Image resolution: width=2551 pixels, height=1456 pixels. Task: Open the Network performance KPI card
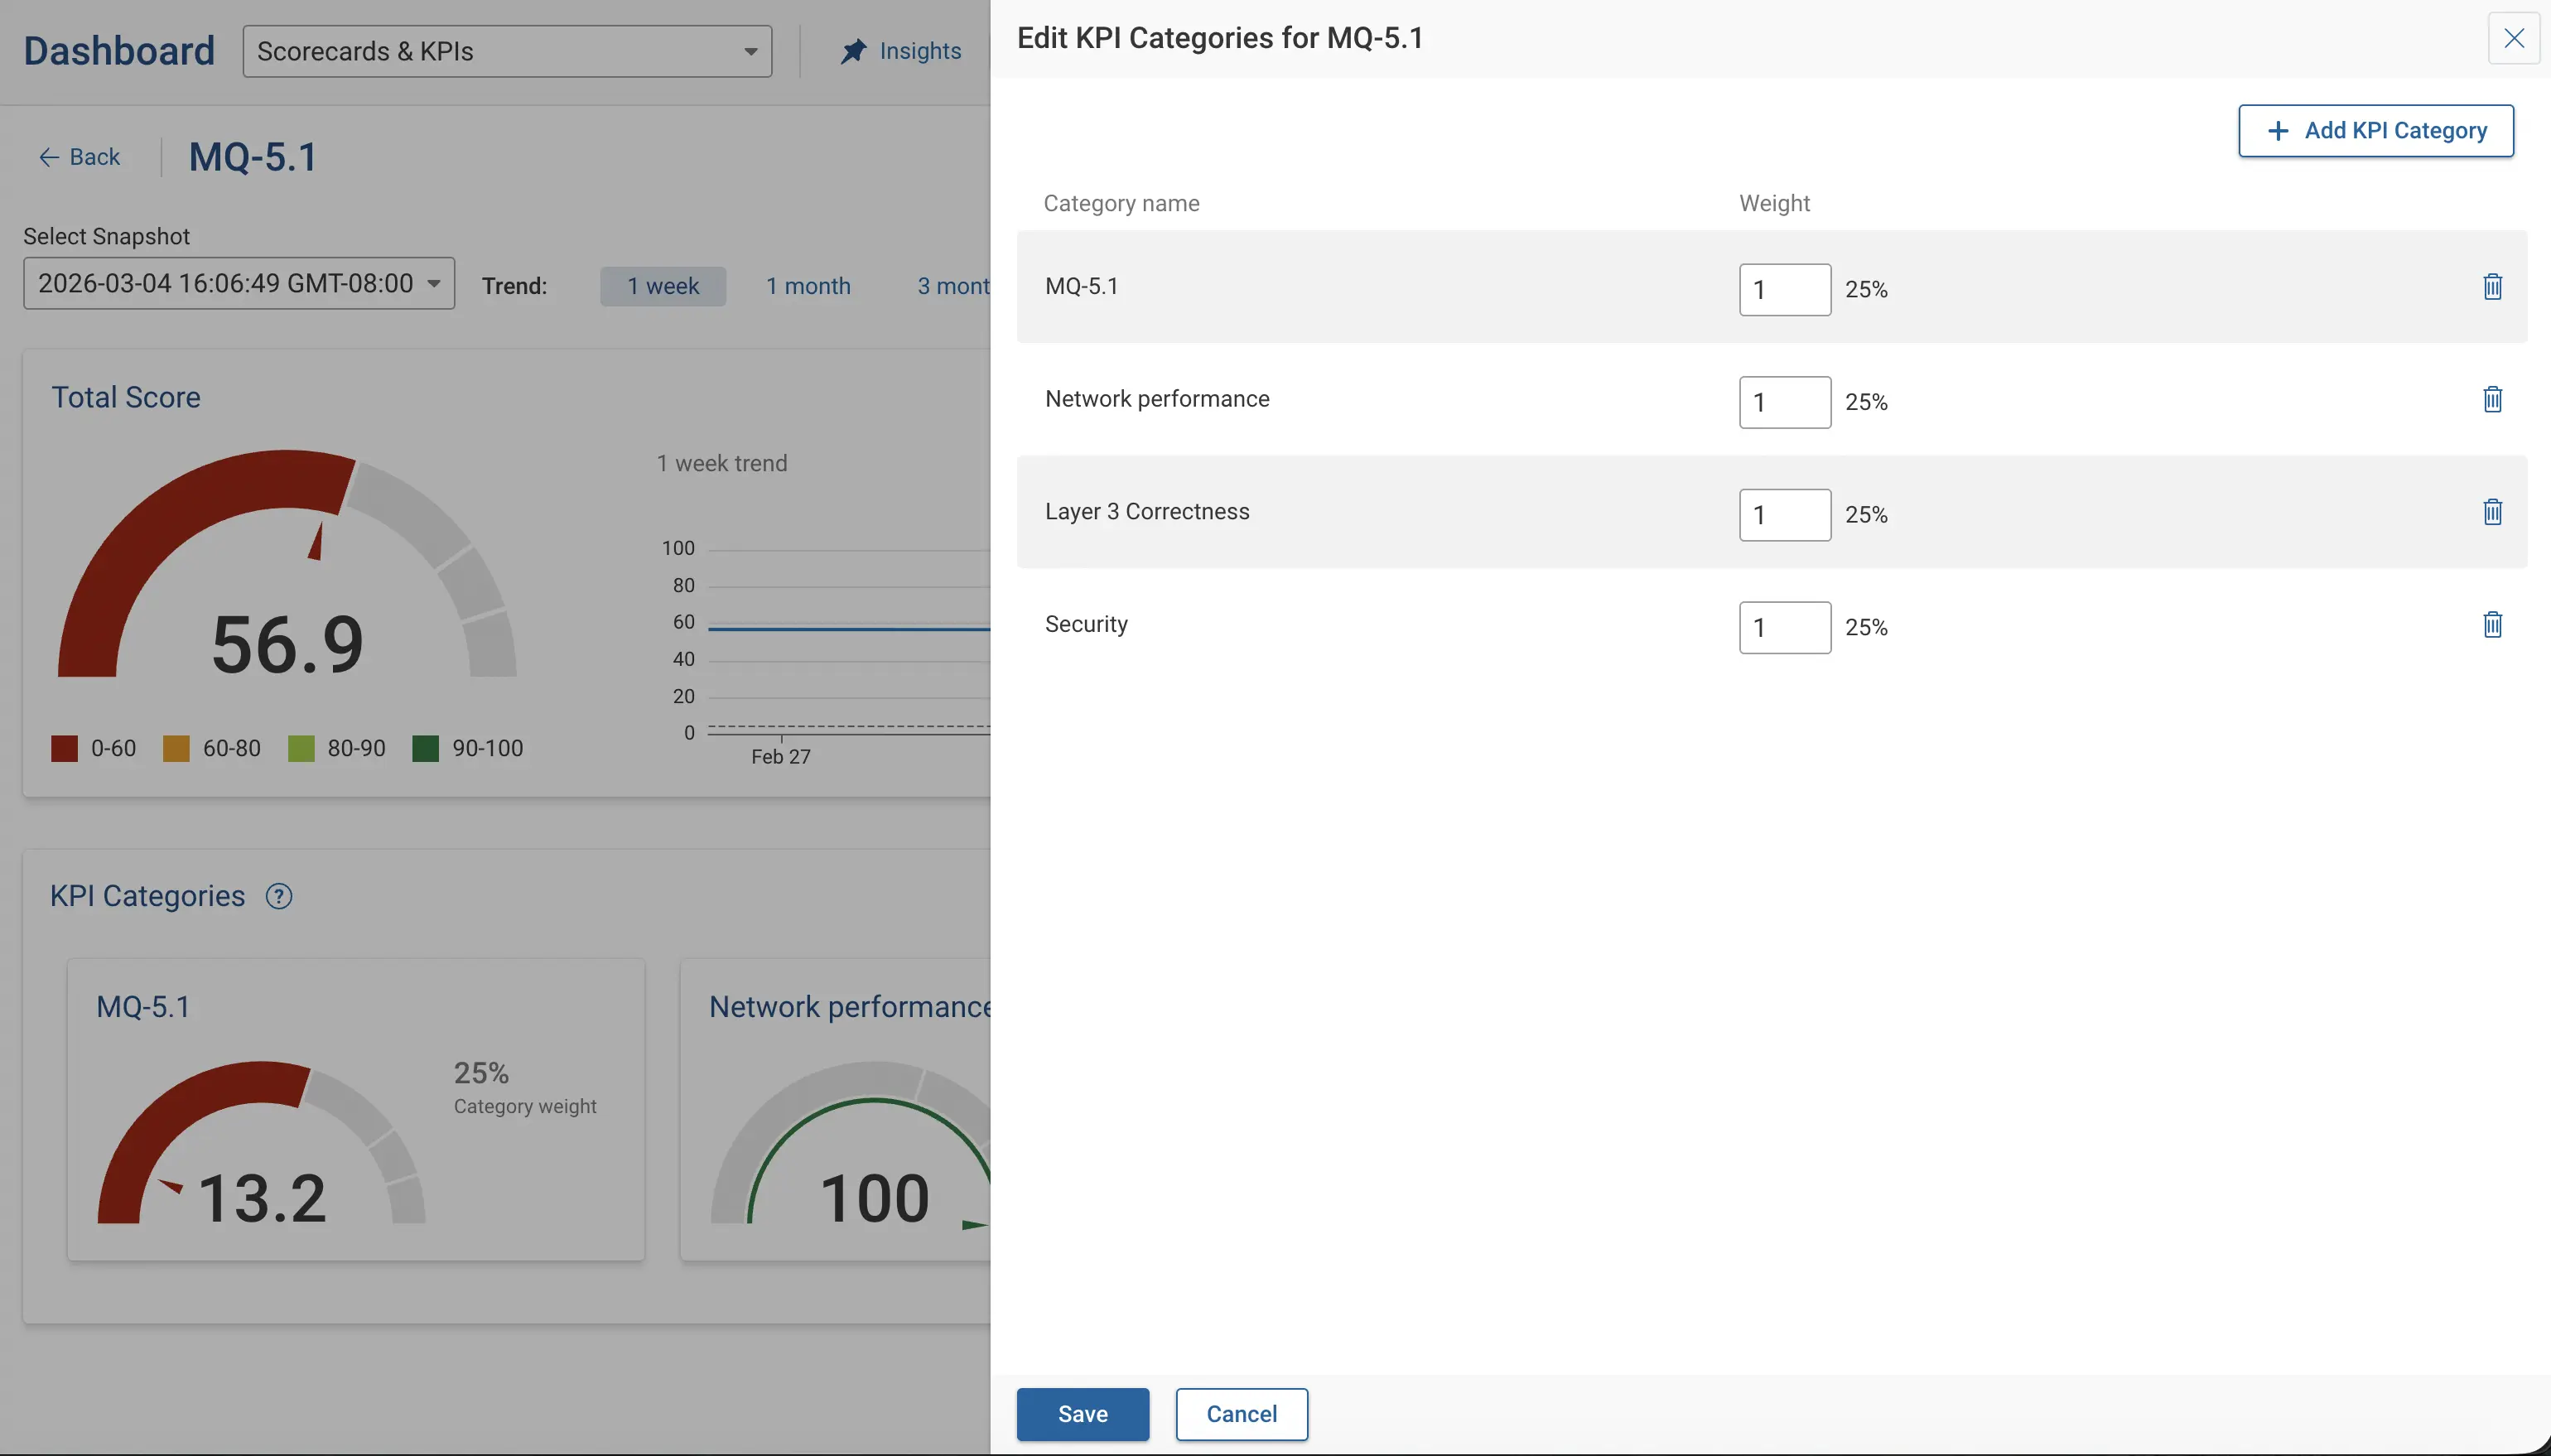click(836, 1109)
